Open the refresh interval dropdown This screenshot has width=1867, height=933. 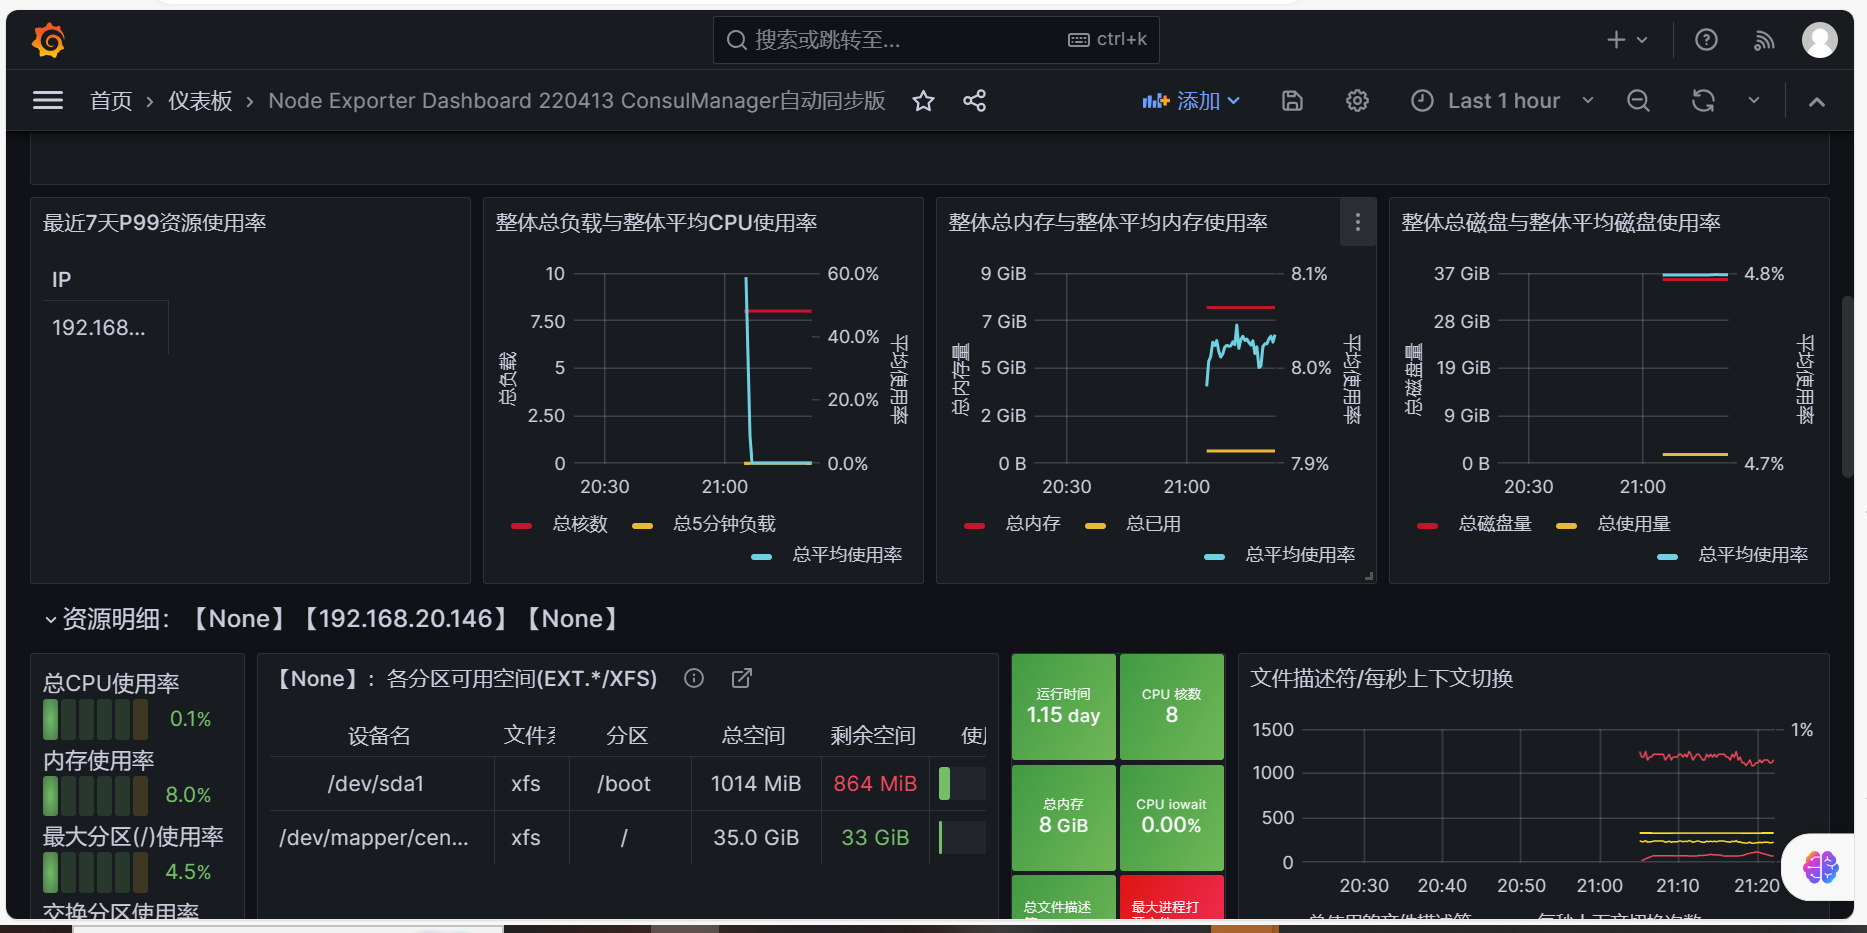click(1753, 101)
